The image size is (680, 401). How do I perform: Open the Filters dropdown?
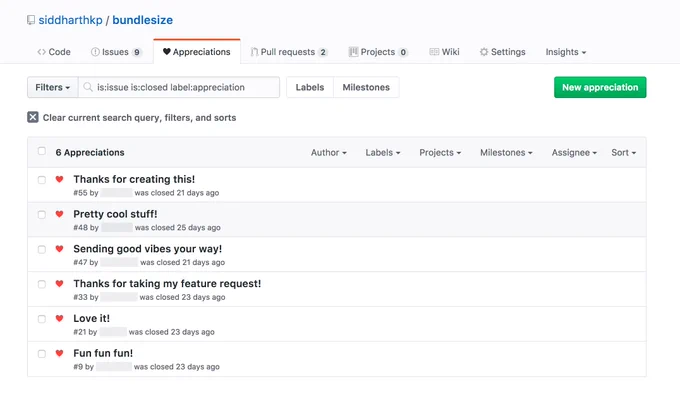(x=52, y=87)
